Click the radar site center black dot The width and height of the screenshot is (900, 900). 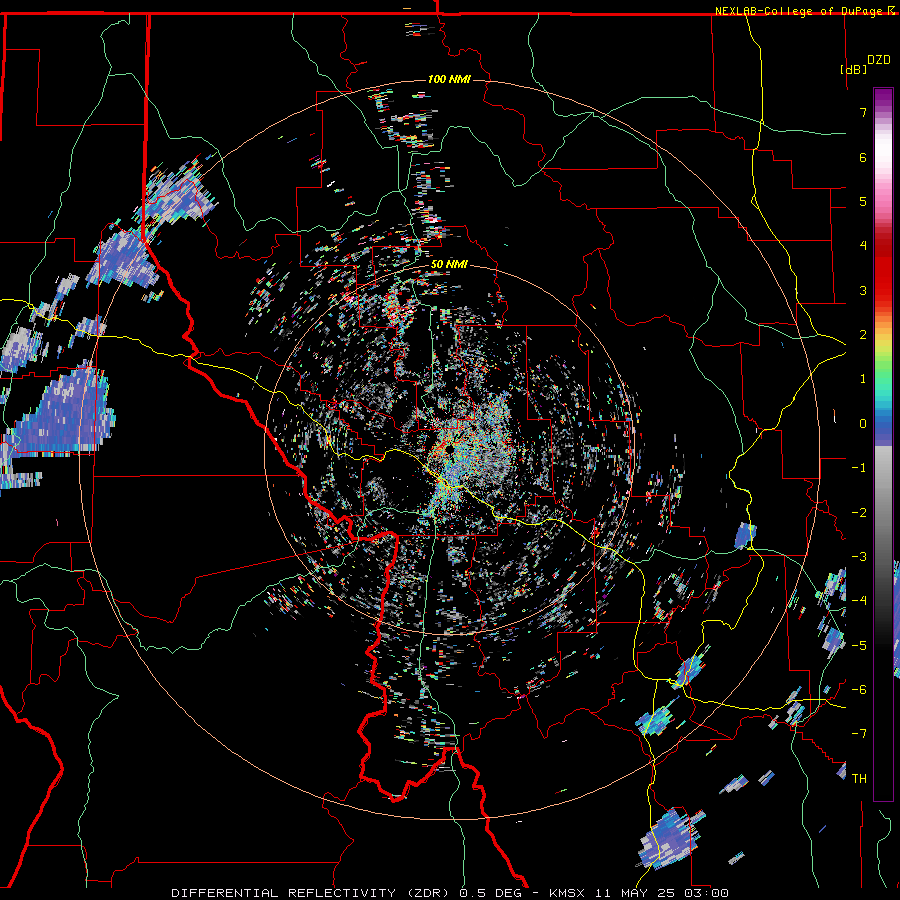[x=449, y=449]
